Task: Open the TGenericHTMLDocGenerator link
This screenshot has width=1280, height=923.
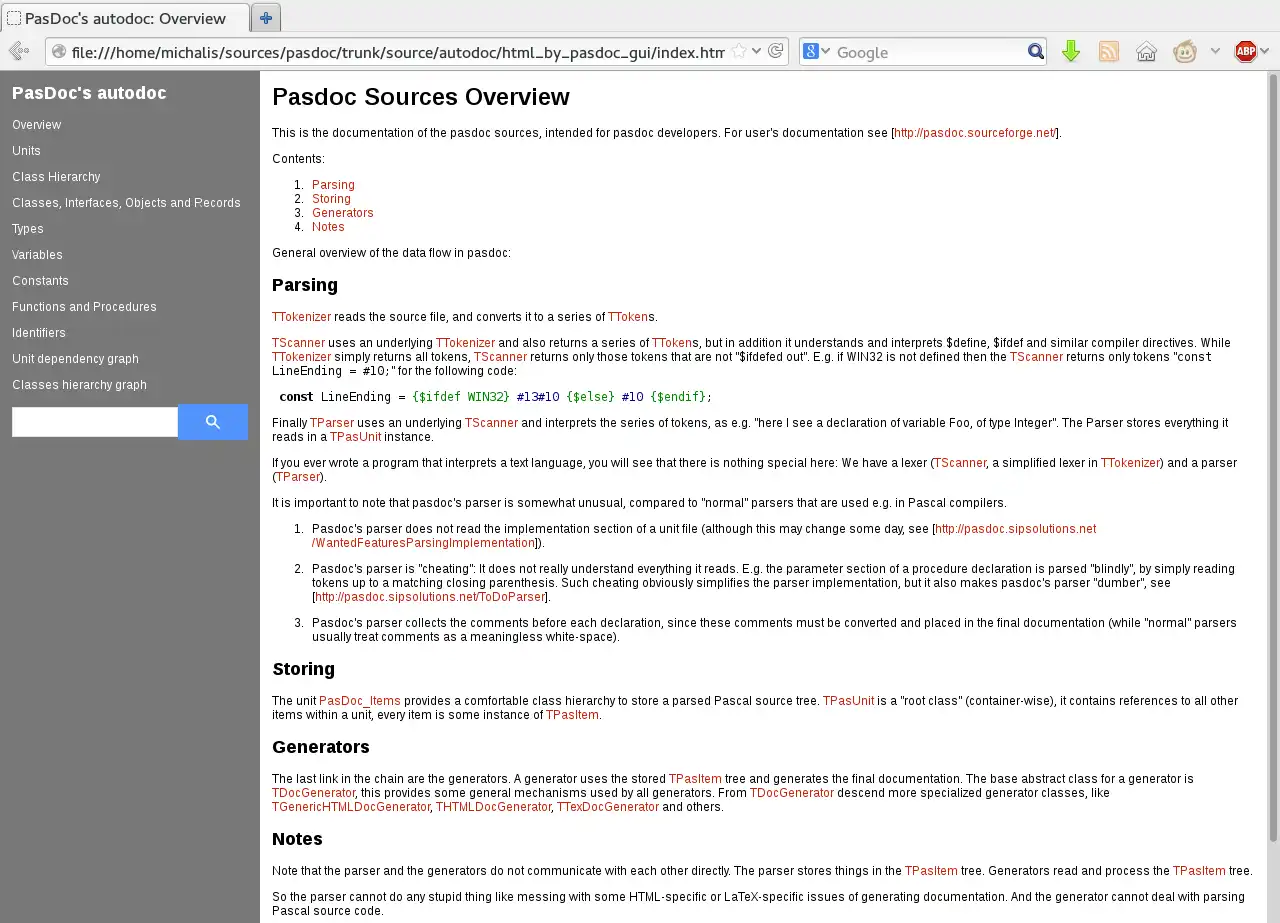Action: click(x=351, y=807)
